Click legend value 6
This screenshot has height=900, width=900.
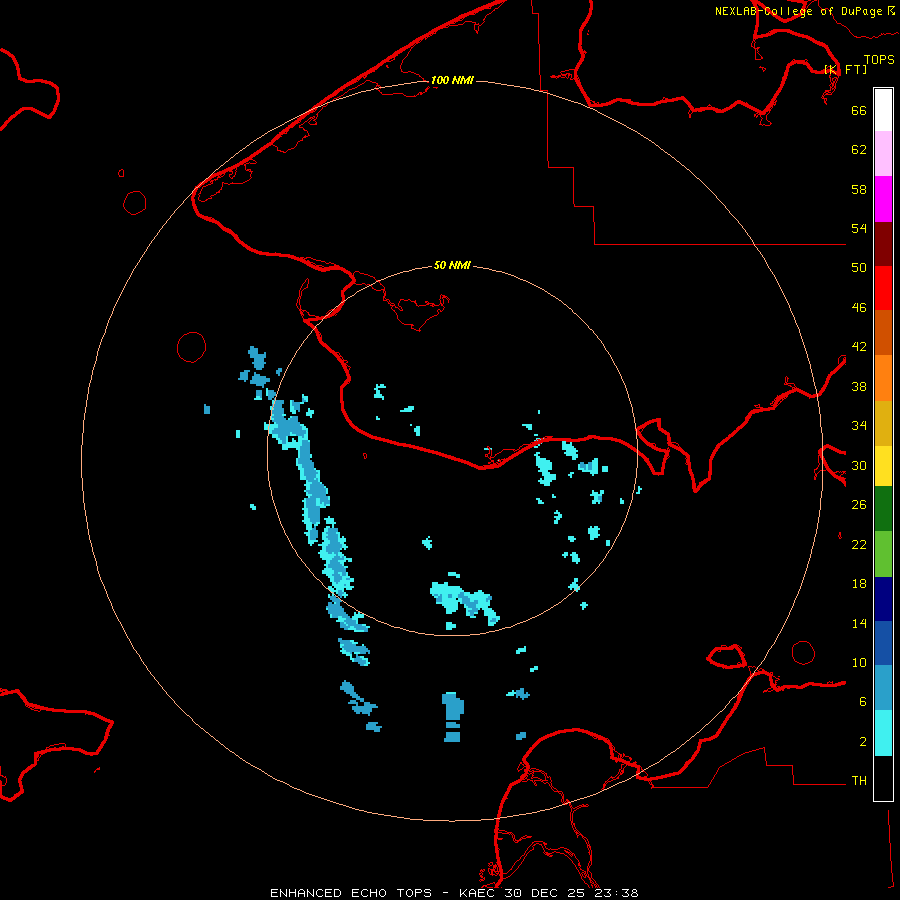(863, 701)
